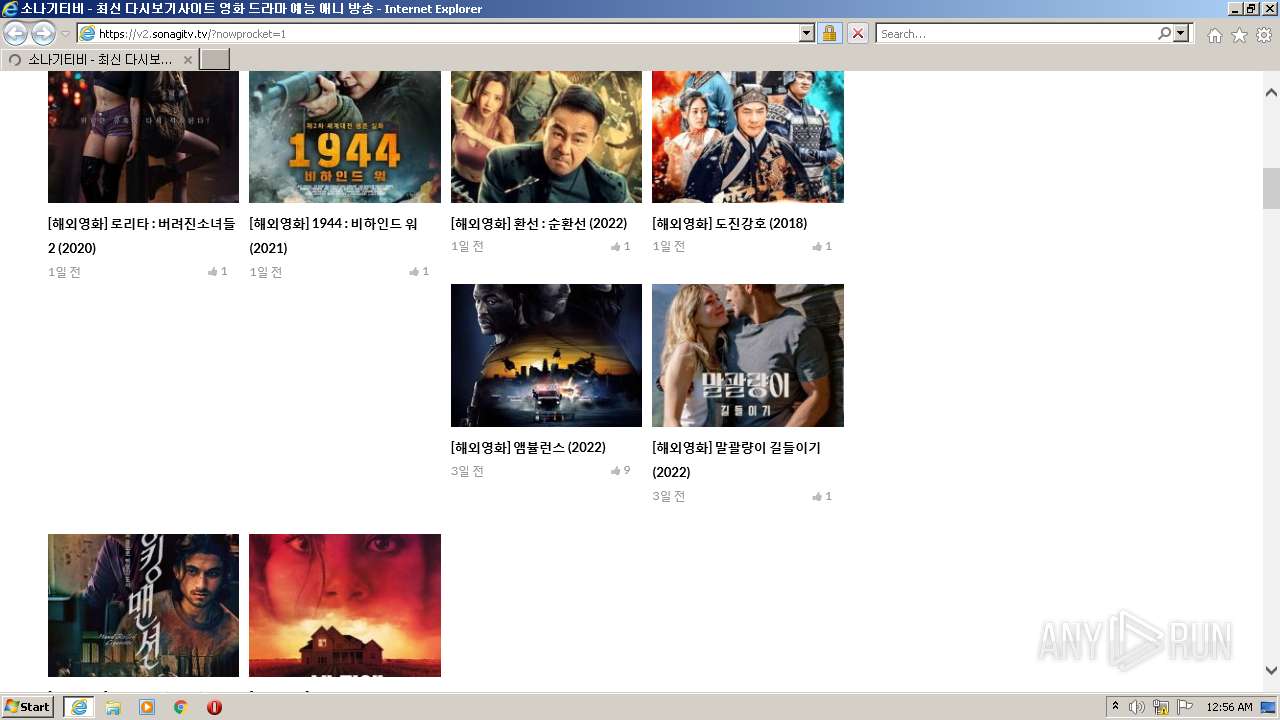Open the Tools gear icon
The image size is (1280, 720).
[x=1264, y=35]
